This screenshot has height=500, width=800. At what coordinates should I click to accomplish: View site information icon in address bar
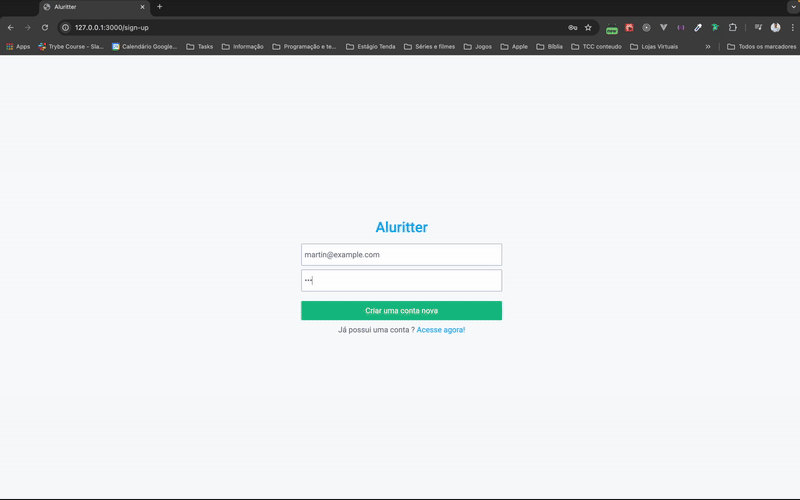(x=65, y=28)
